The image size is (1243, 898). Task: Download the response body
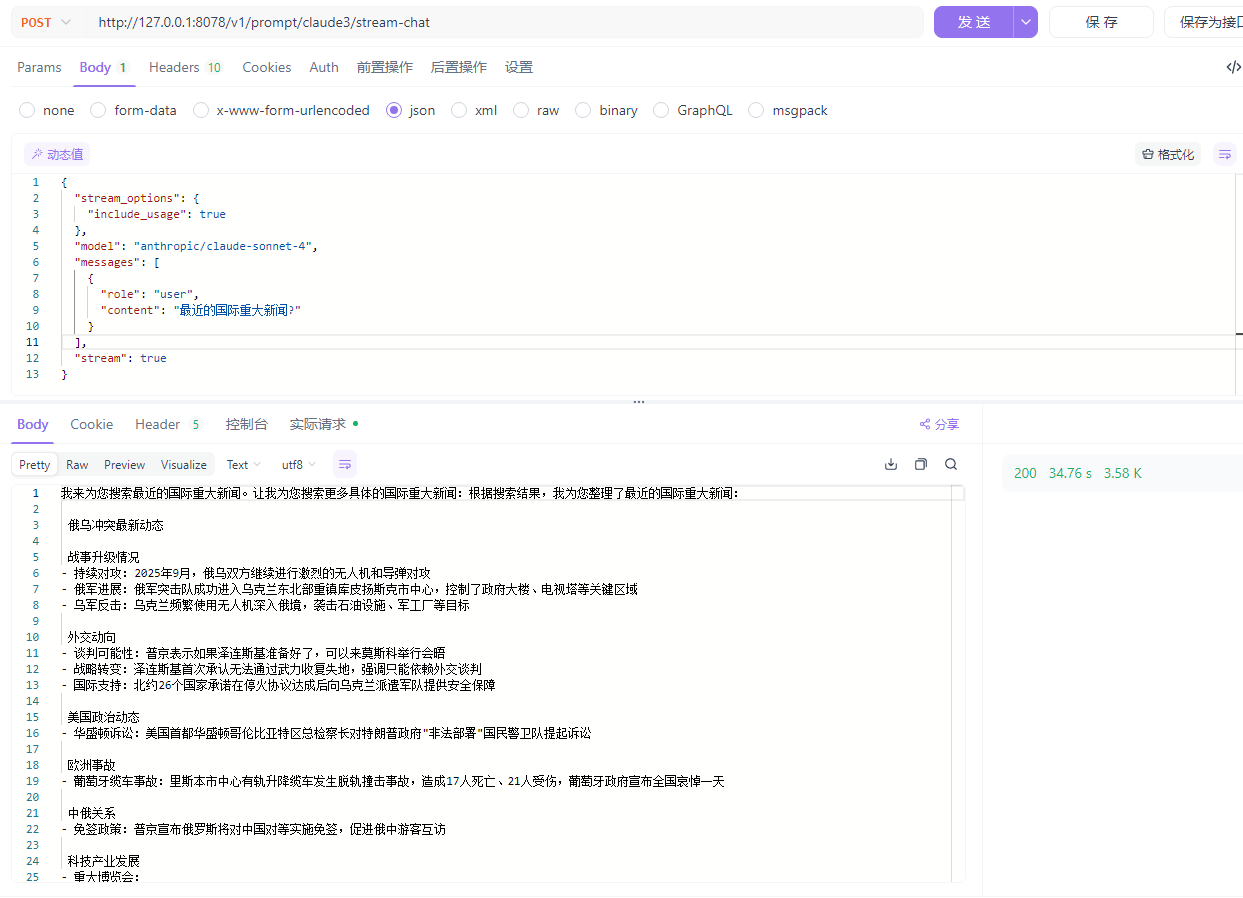click(890, 464)
